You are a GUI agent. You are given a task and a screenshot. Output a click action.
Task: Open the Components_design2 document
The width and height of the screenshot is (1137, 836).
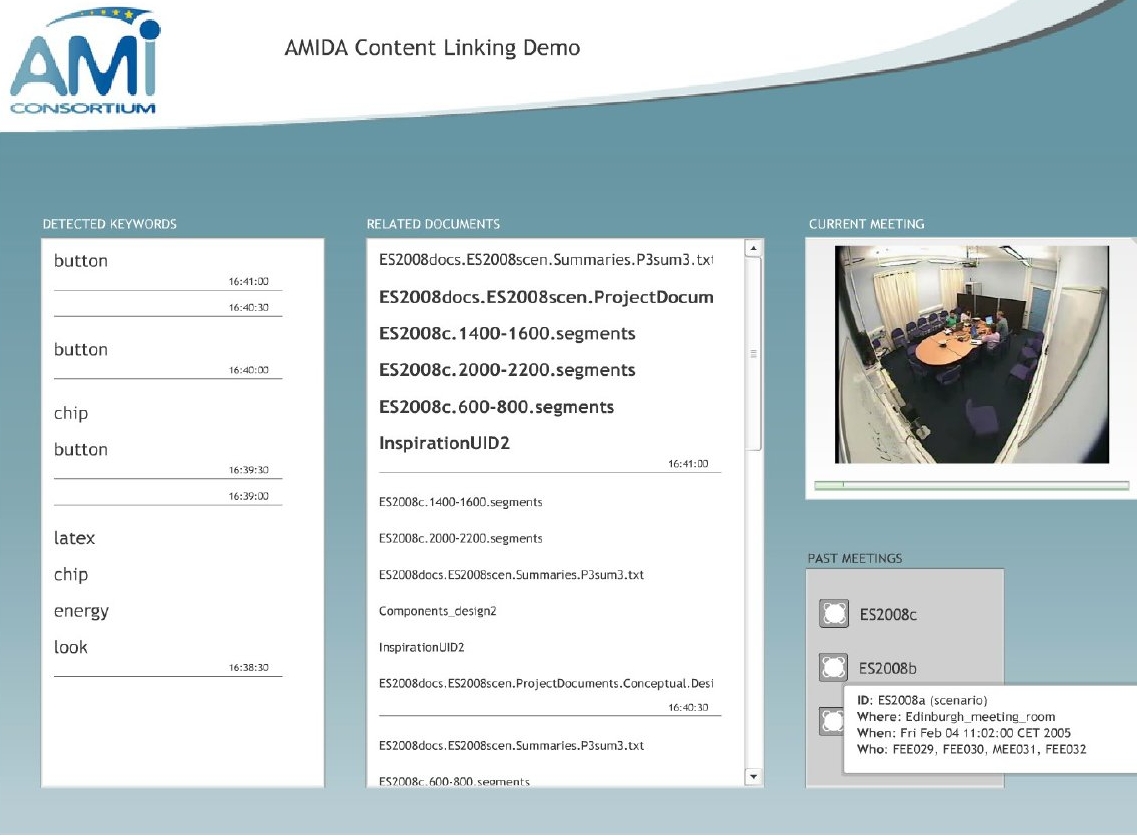click(x=437, y=611)
